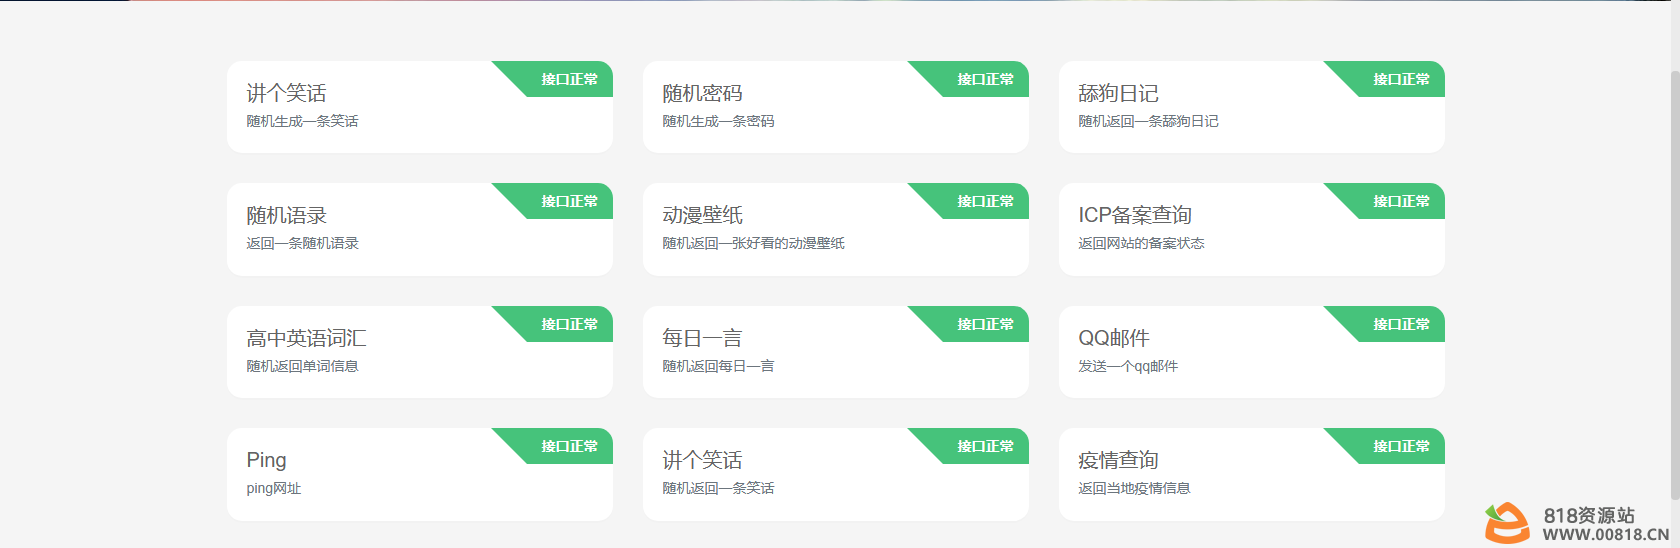This screenshot has width=1680, height=548.
Task: Click the description 返回当地疫情信息
Action: click(1134, 488)
